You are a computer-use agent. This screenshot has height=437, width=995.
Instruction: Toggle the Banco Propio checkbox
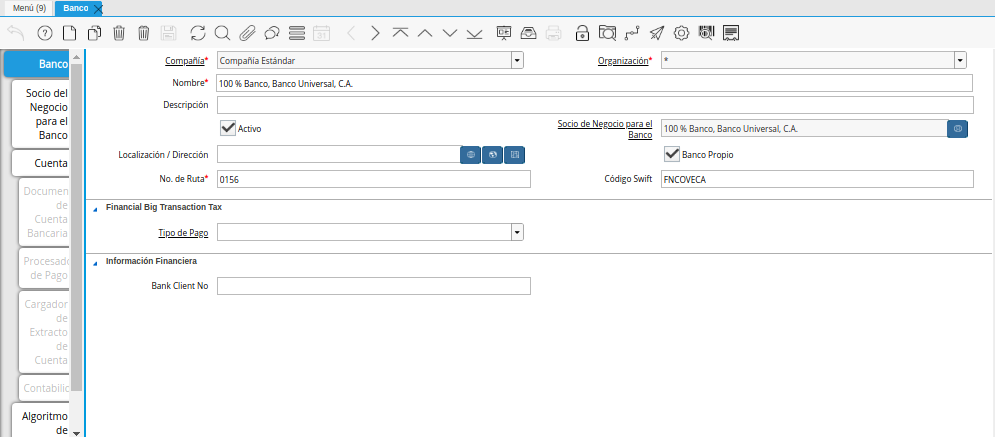pyautogui.click(x=672, y=154)
